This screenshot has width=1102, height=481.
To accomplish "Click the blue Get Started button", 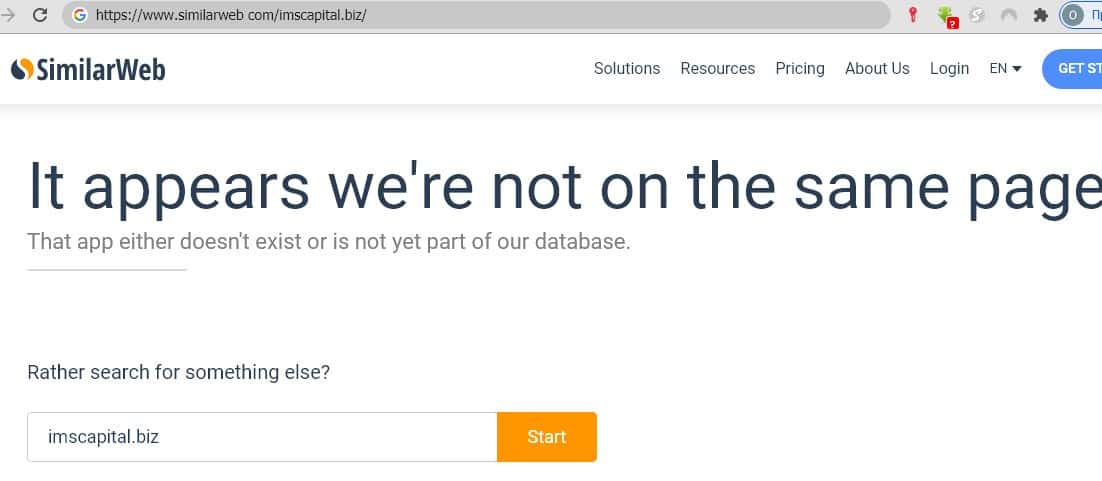I will (1072, 69).
